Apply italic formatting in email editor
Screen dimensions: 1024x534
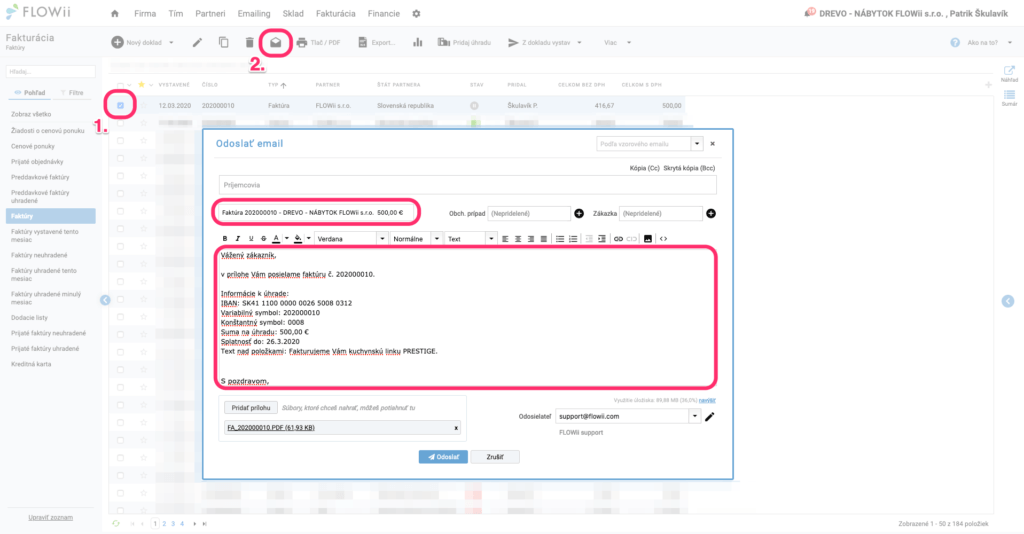[238, 239]
